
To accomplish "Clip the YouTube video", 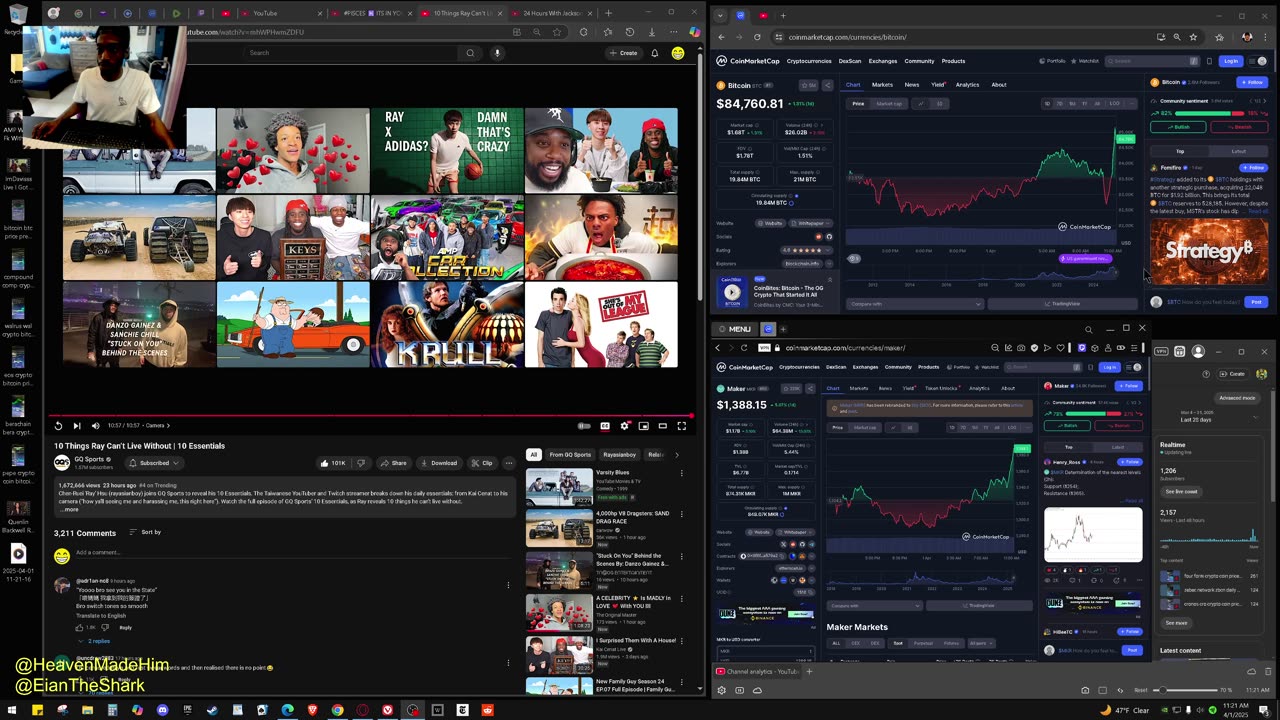I will pos(482,463).
